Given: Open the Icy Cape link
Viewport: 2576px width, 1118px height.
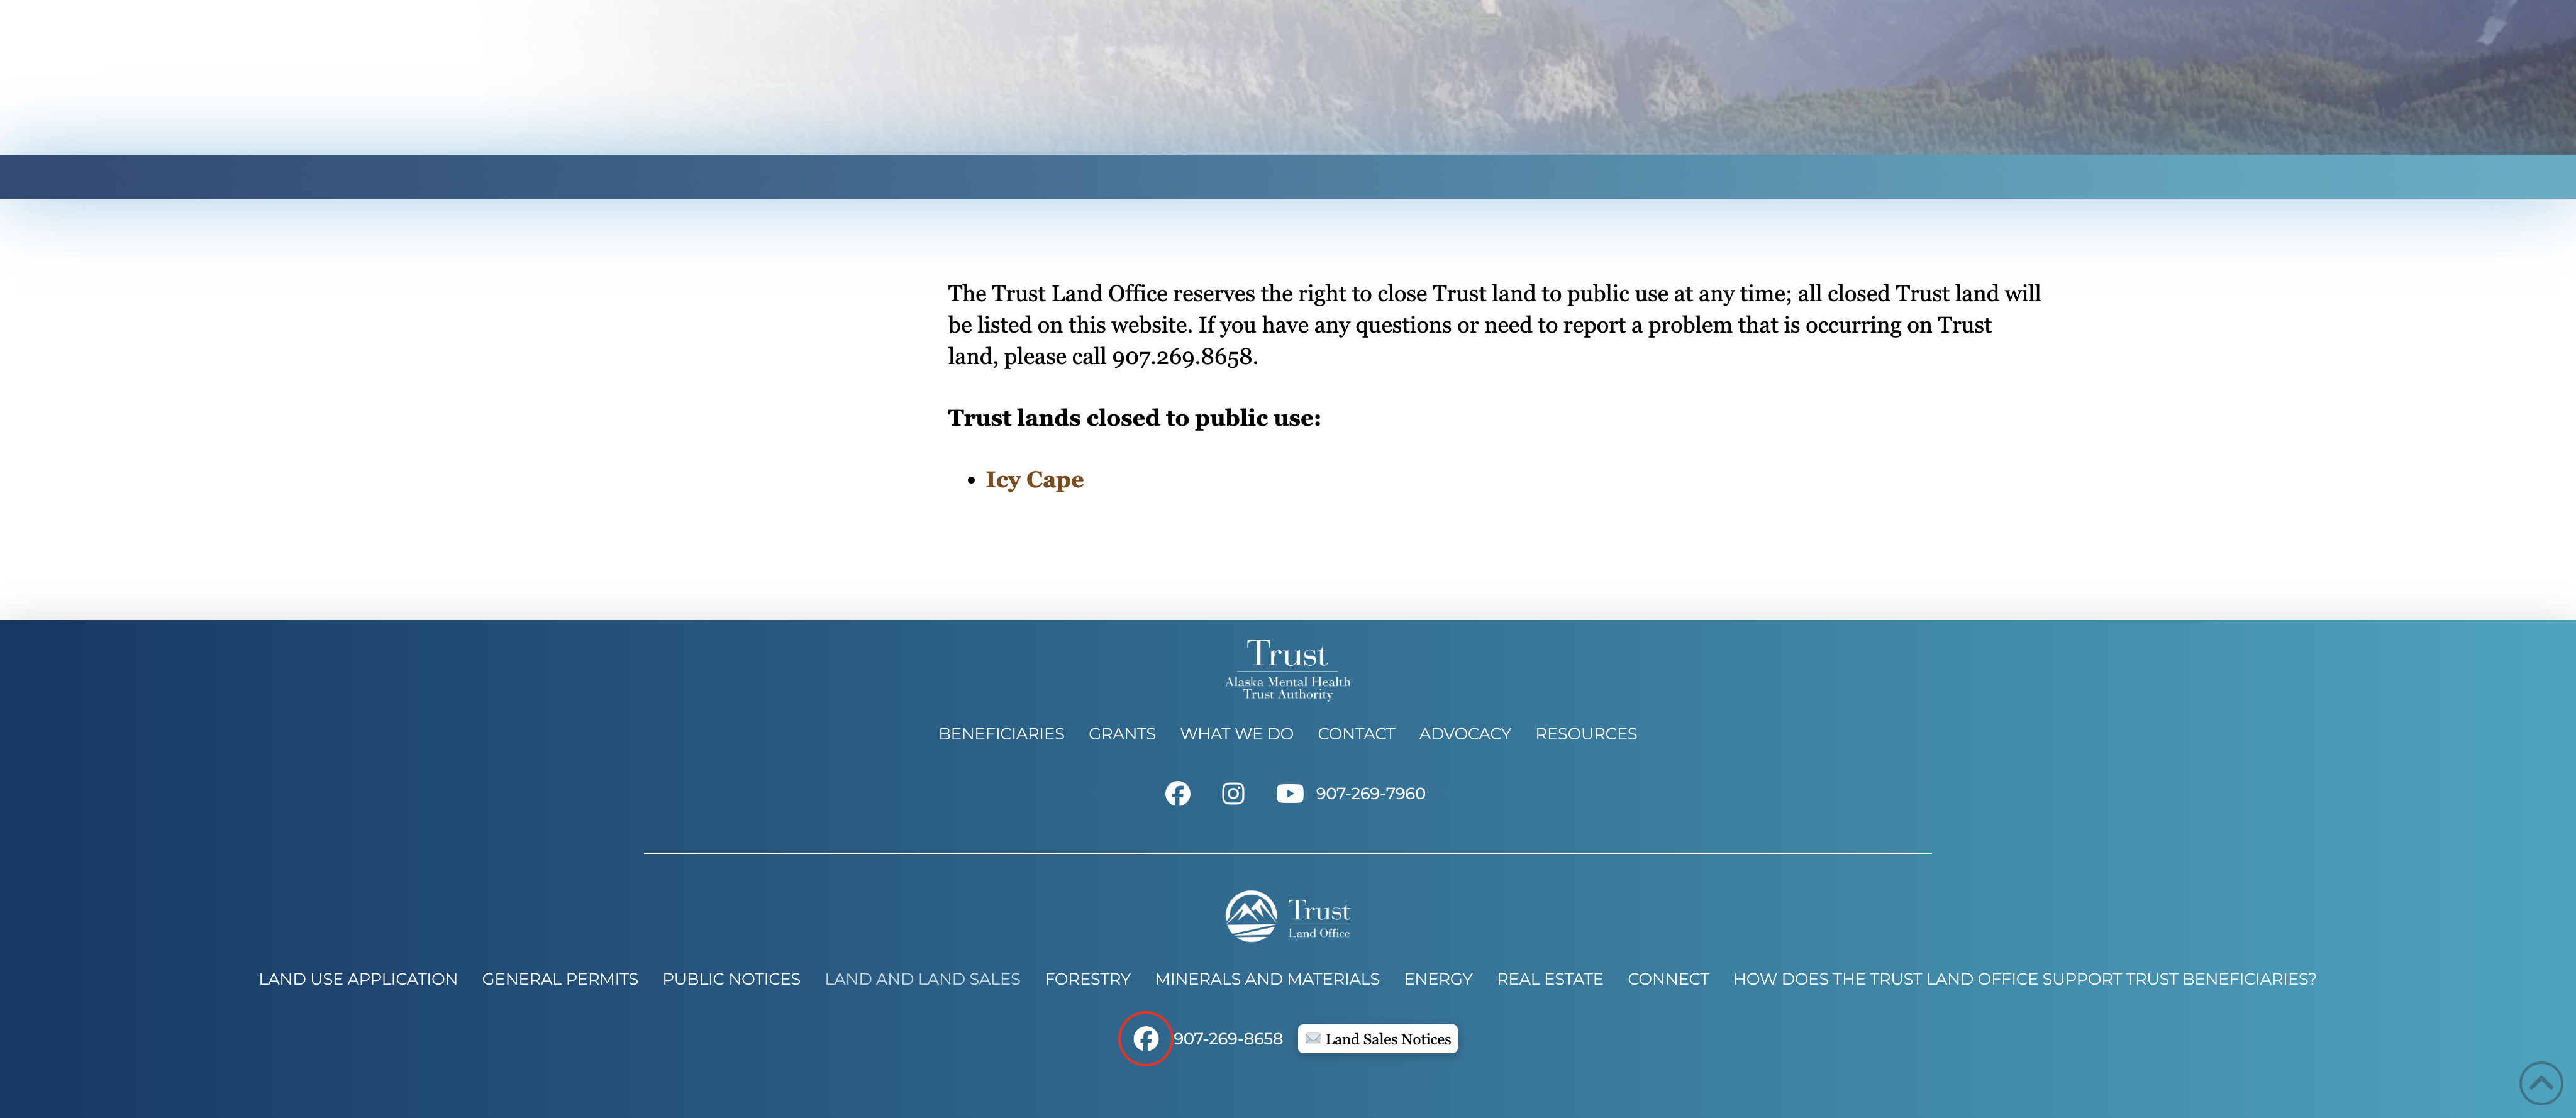Looking at the screenshot, I should pyautogui.click(x=1034, y=480).
